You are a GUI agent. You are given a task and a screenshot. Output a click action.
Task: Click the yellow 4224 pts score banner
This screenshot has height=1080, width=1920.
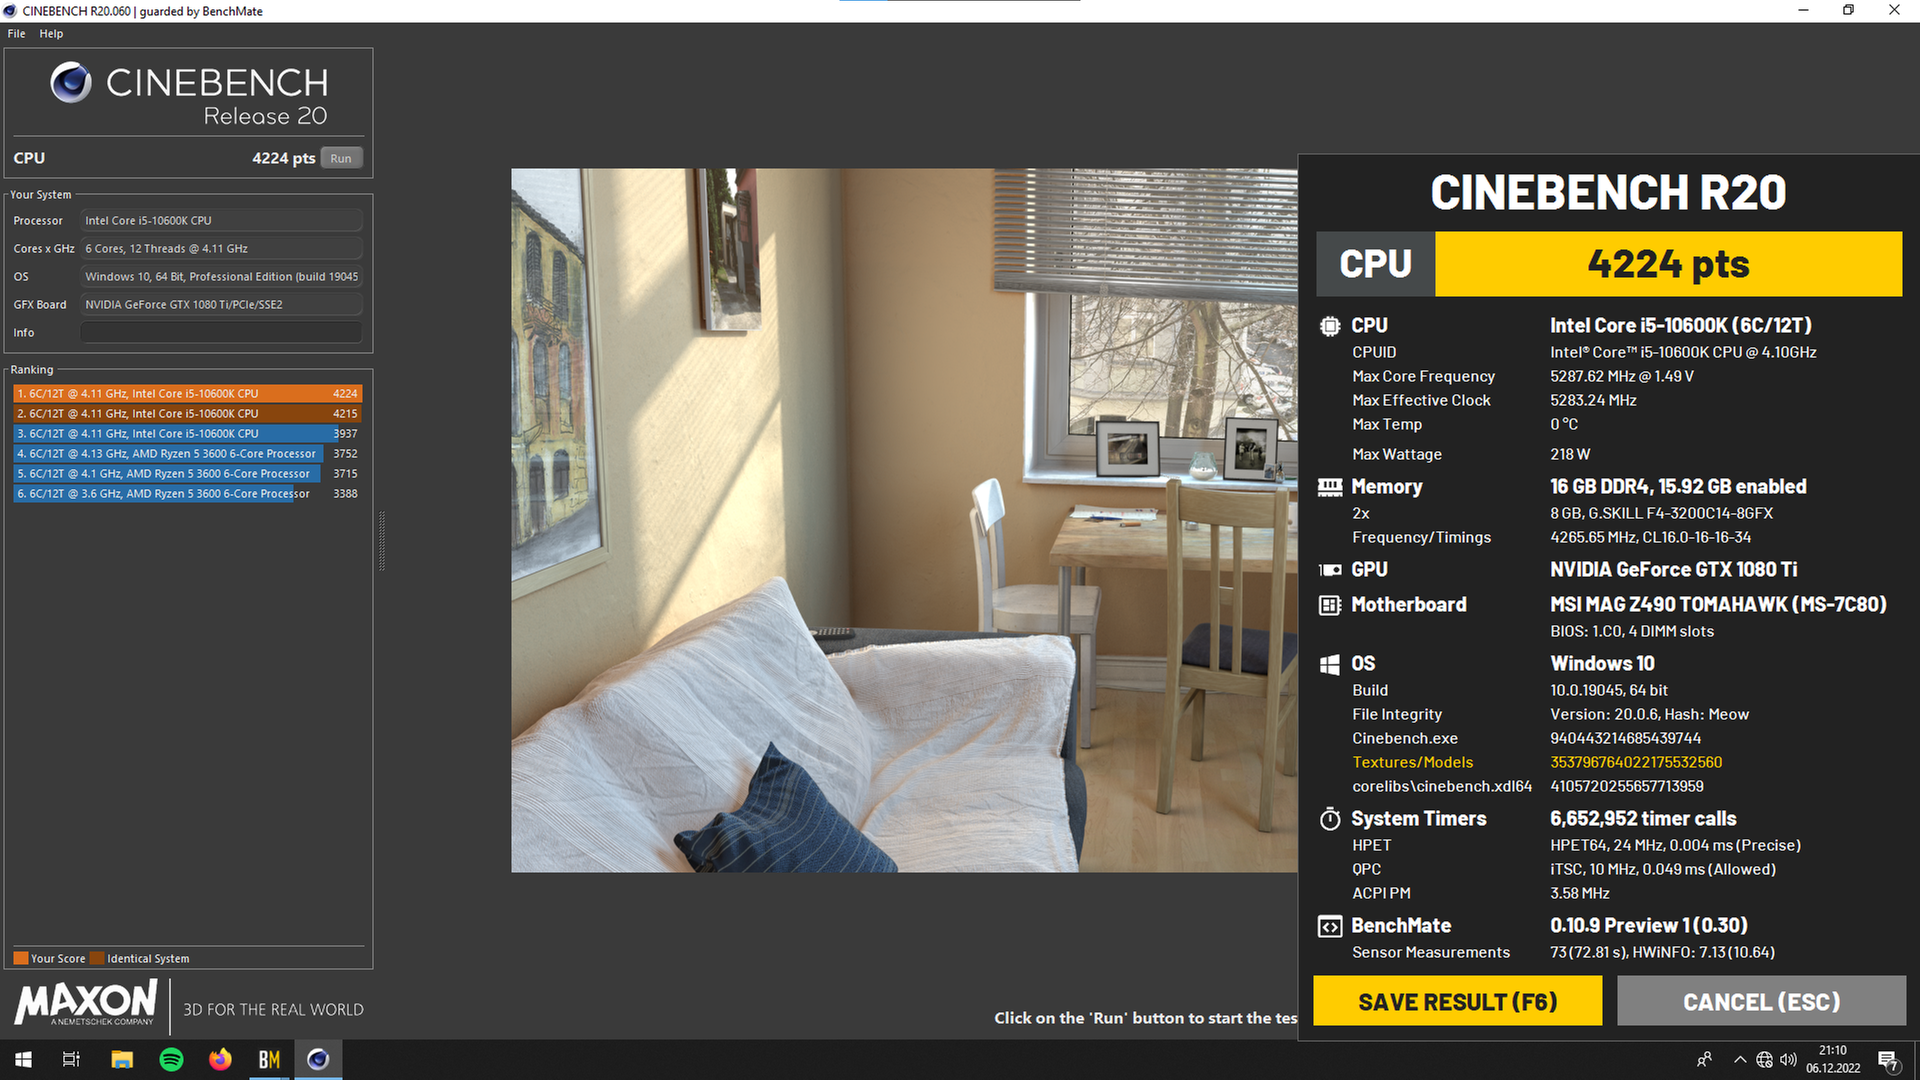1668,265
